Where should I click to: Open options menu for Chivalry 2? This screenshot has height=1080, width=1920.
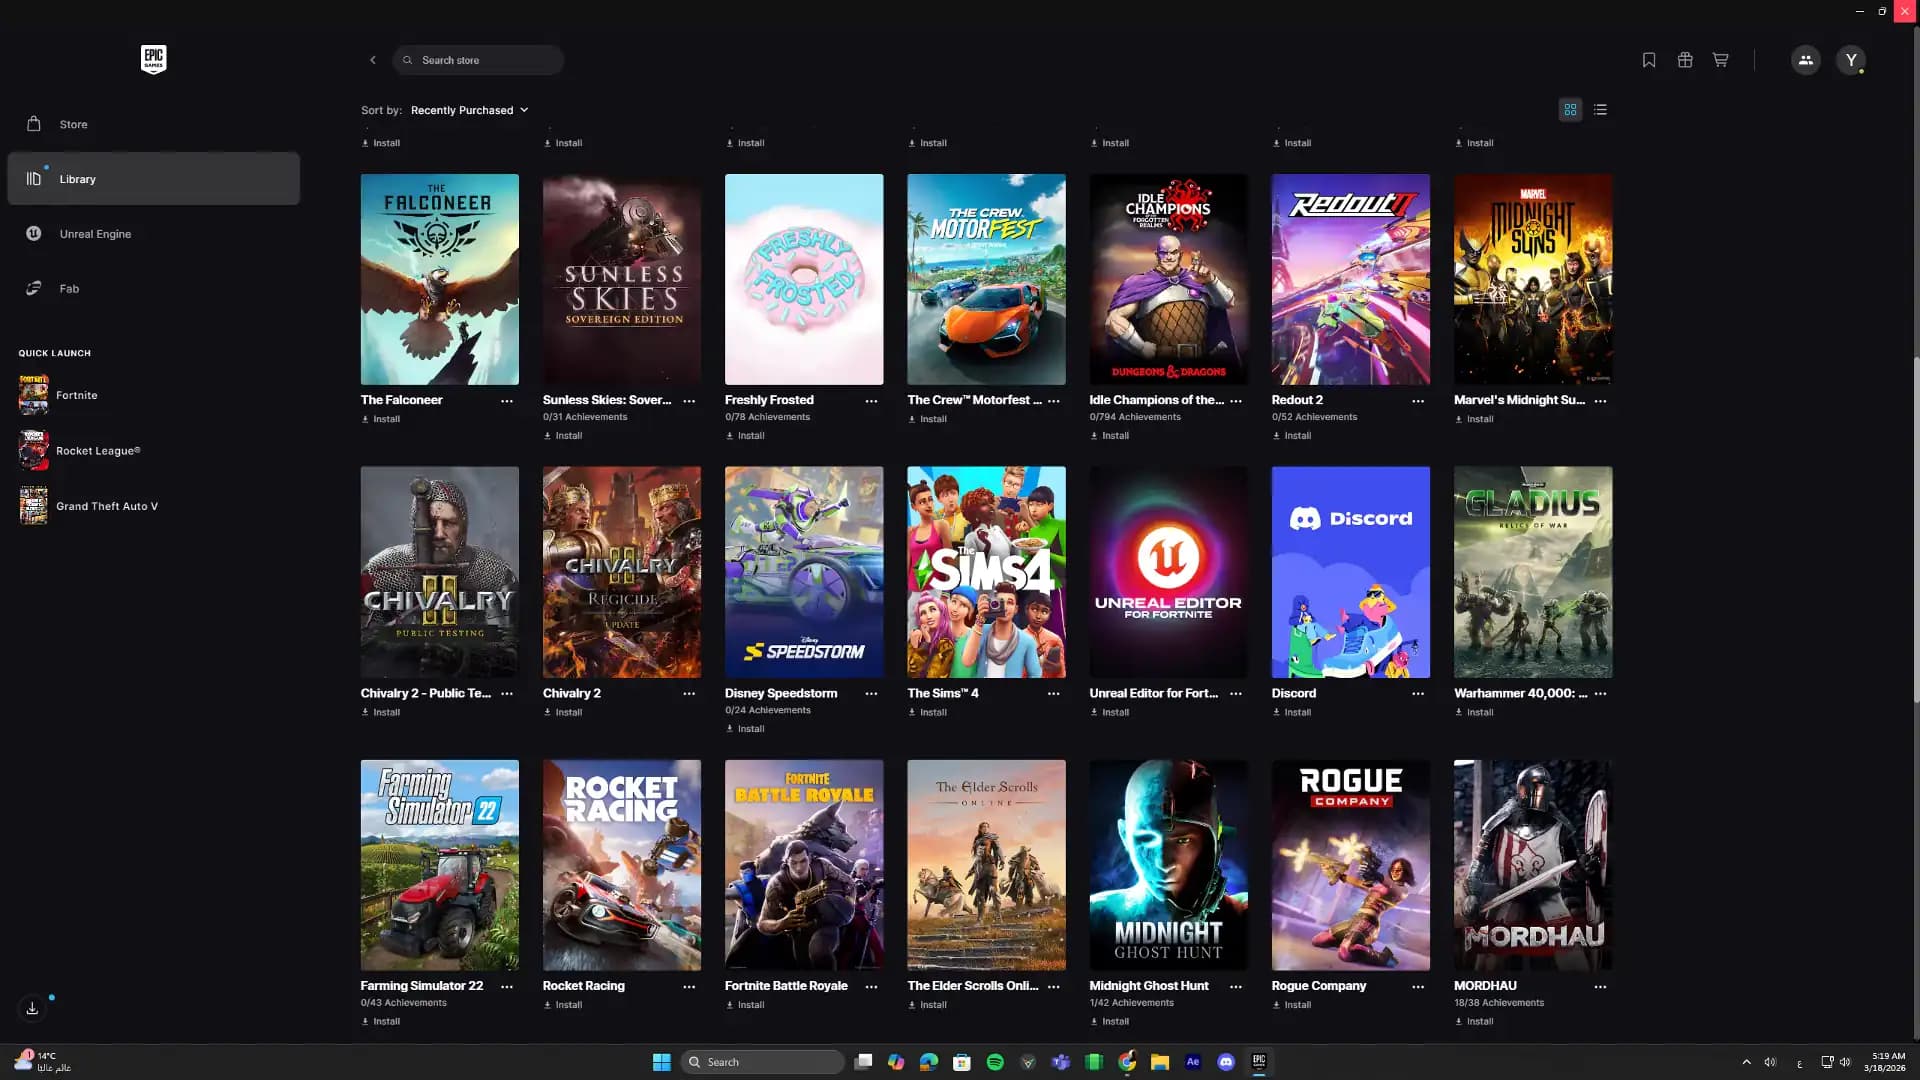click(x=689, y=694)
